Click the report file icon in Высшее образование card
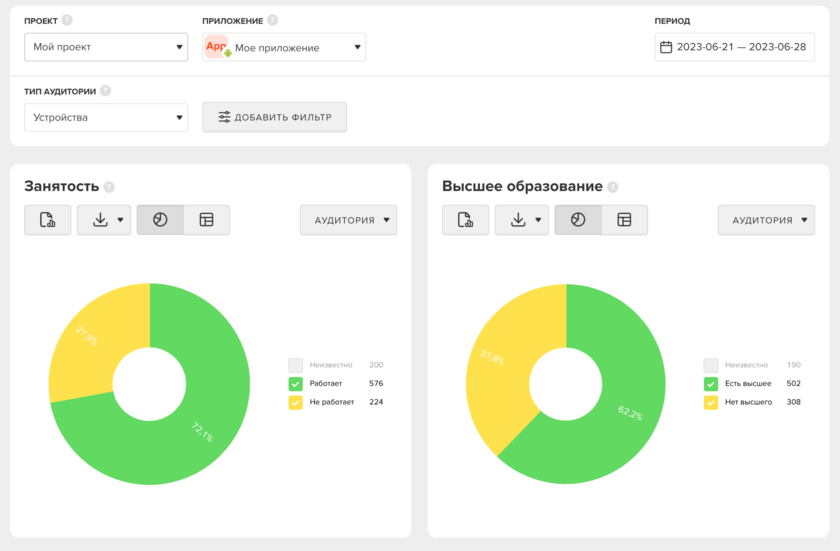The width and height of the screenshot is (840, 551). point(465,220)
